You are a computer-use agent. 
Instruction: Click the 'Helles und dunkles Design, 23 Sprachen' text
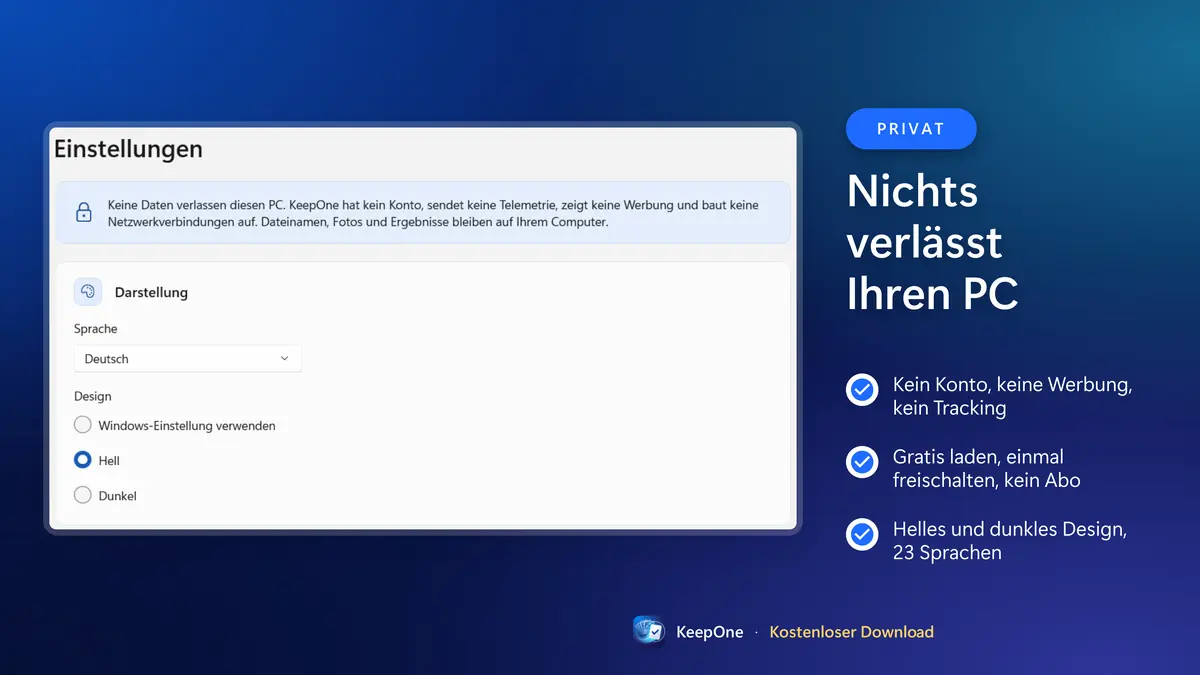1010,541
